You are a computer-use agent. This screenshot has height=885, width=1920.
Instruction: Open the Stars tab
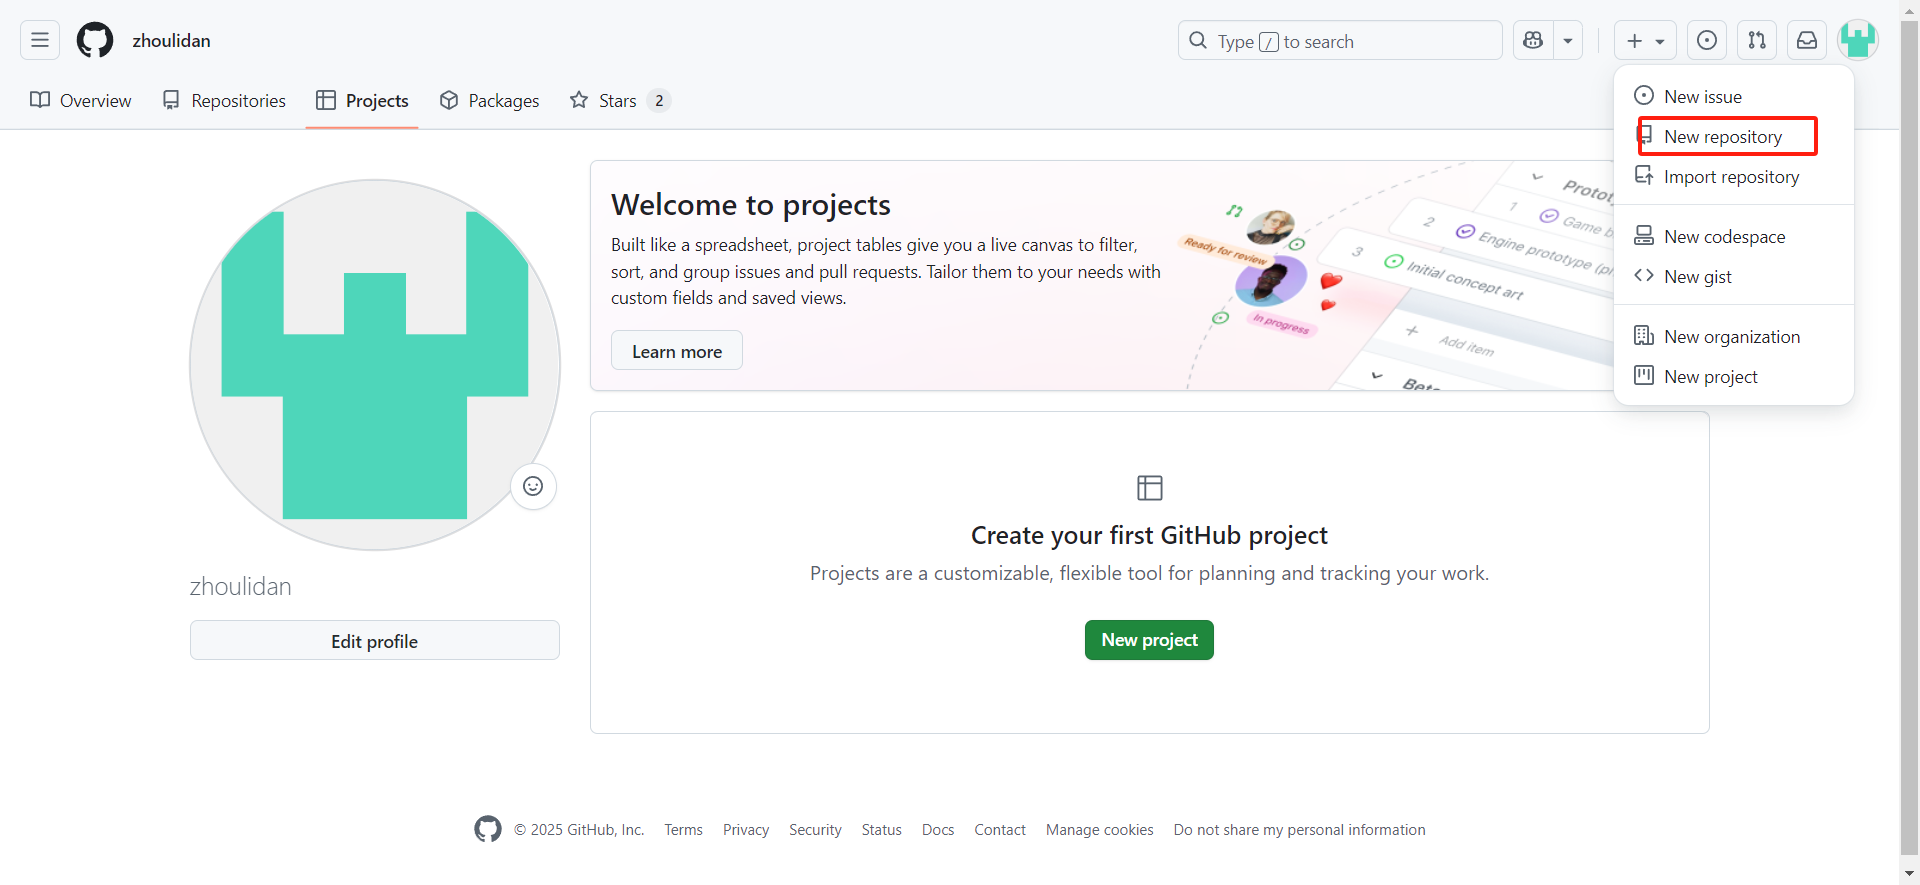[619, 100]
